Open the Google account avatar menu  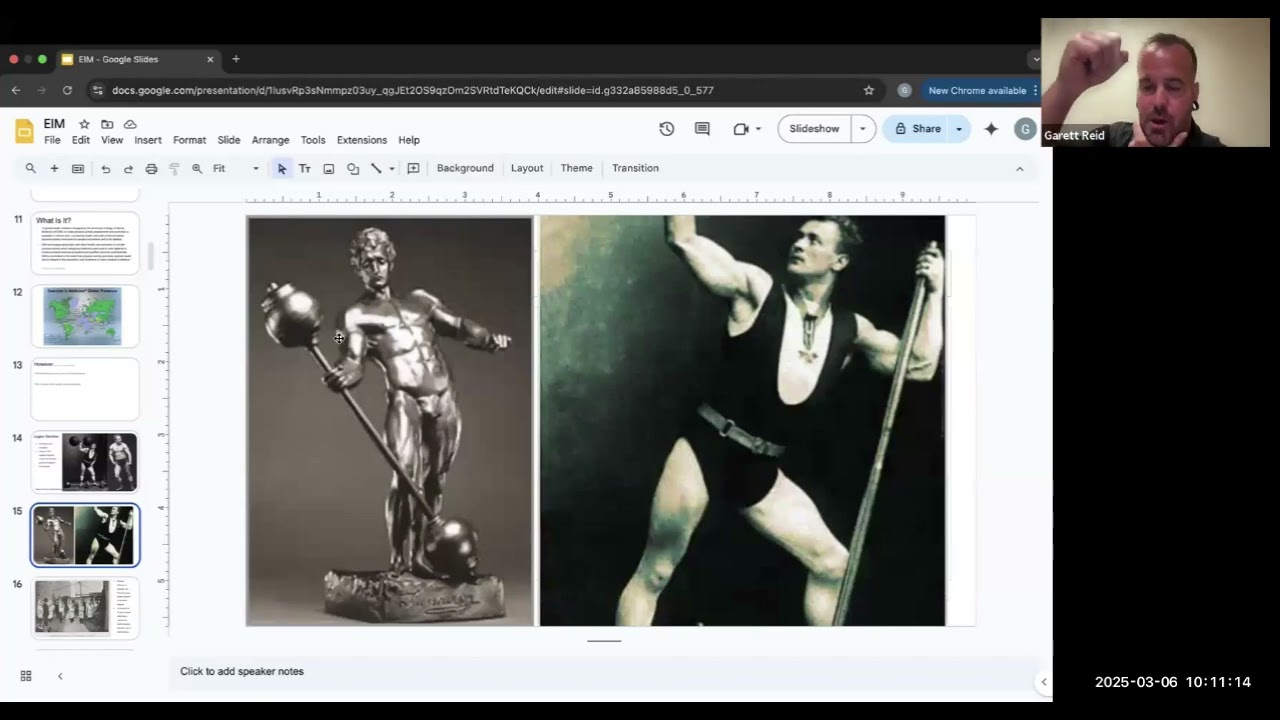[1025, 129]
